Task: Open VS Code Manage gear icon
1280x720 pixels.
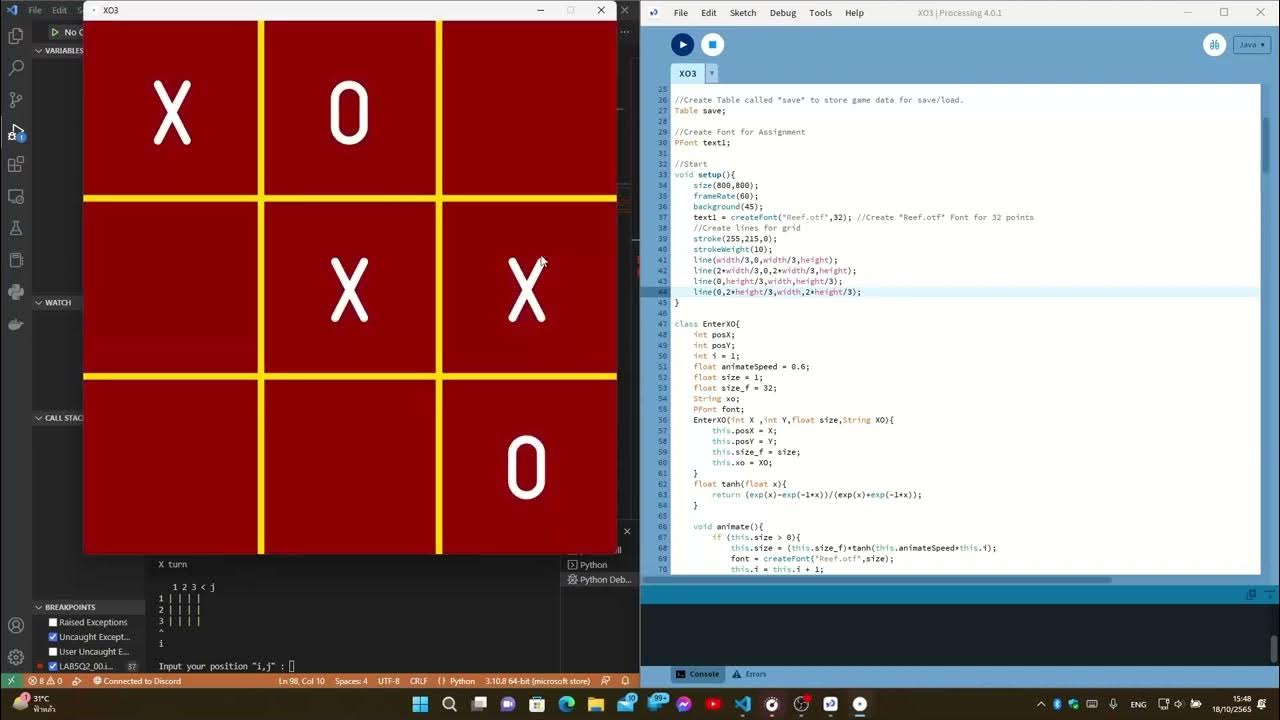Action: point(15,657)
